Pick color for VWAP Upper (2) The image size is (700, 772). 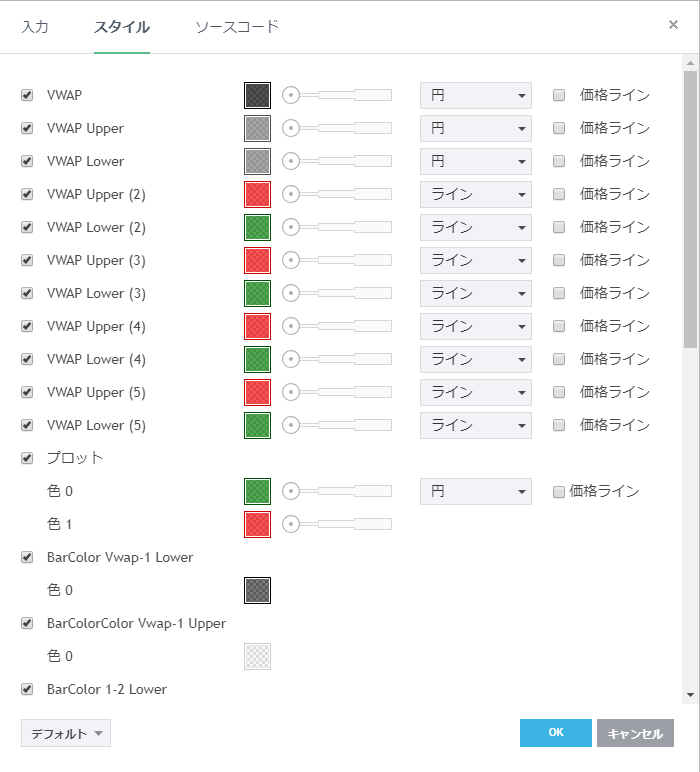click(x=257, y=194)
